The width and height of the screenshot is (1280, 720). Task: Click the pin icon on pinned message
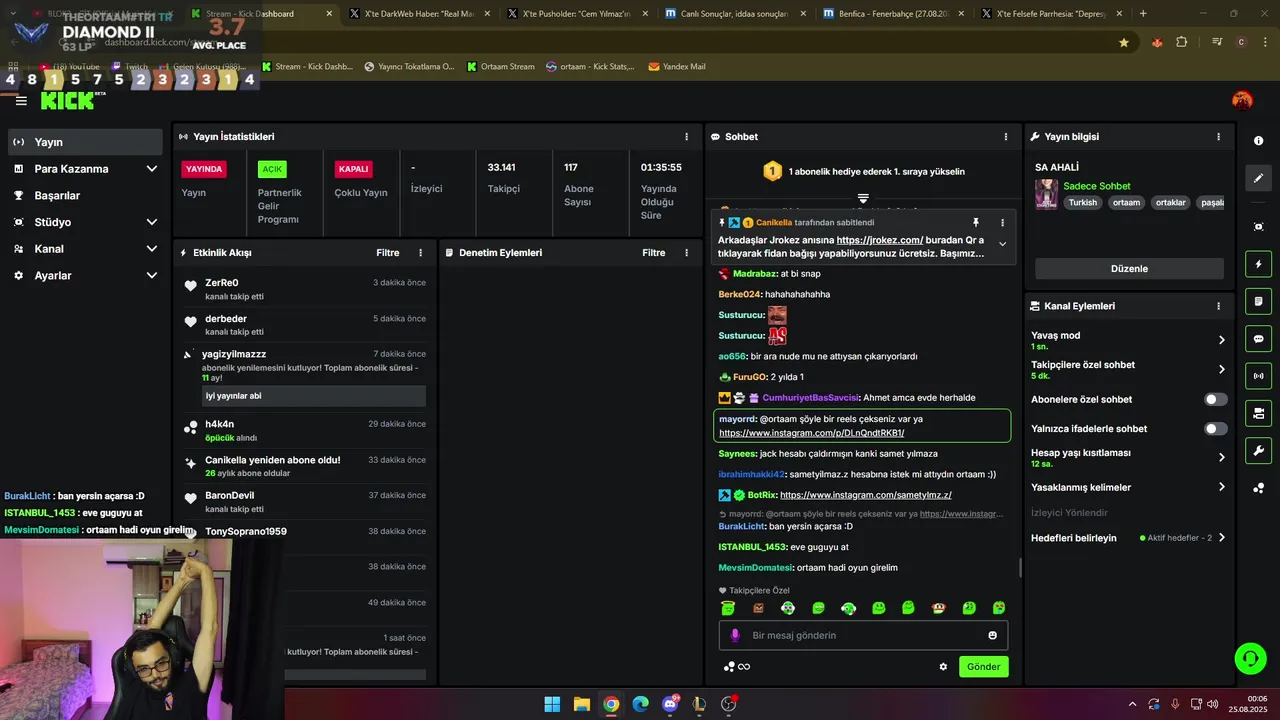pos(976,222)
